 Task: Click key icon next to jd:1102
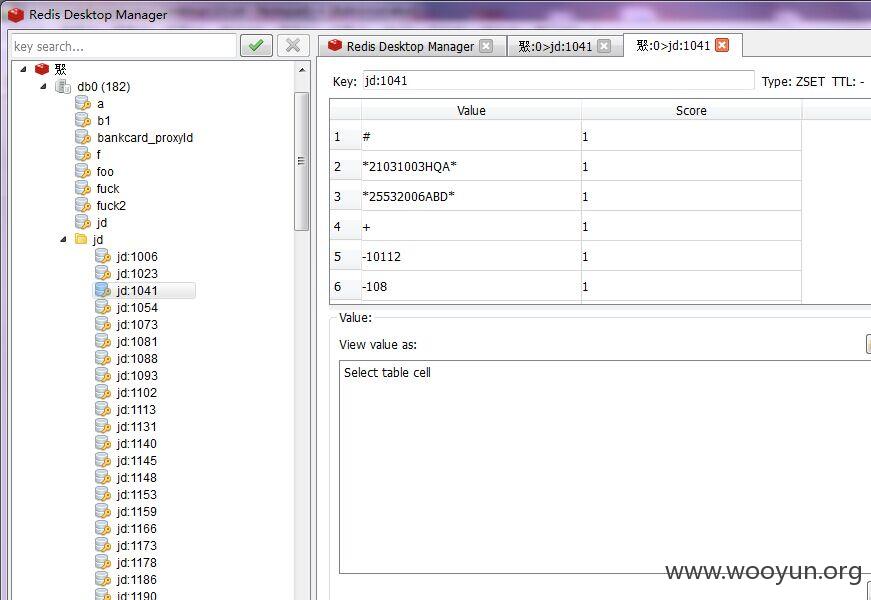click(103, 392)
